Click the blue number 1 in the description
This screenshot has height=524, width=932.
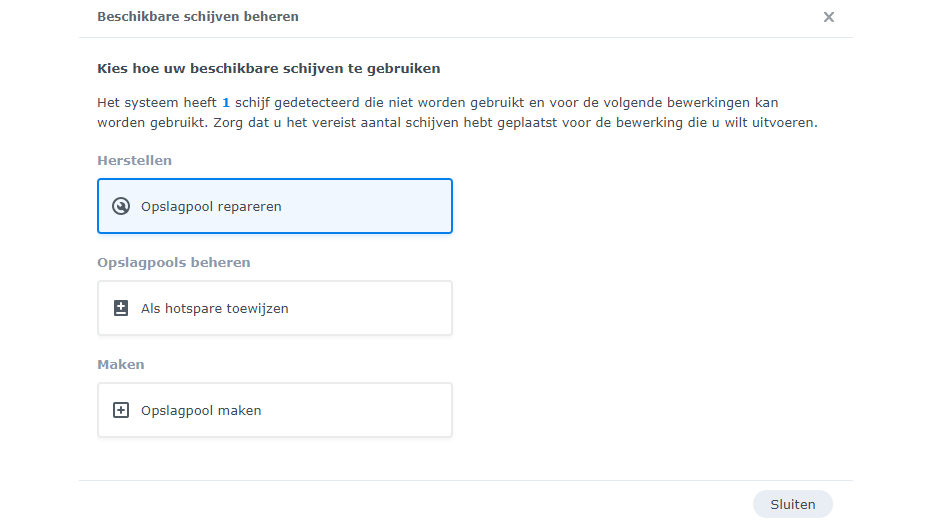226,103
